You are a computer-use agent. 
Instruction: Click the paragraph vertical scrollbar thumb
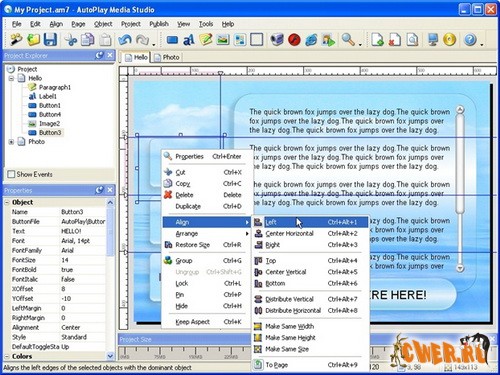[x=460, y=164]
